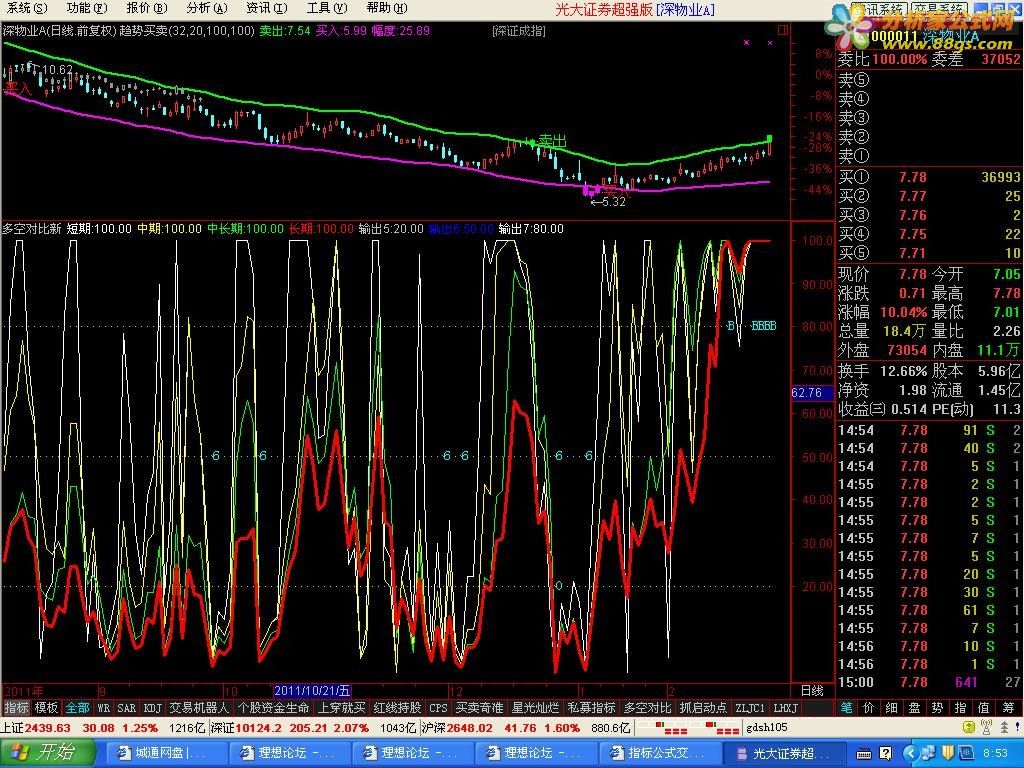
Task: Select the 多空对比 indicator tab
Action: [647, 708]
